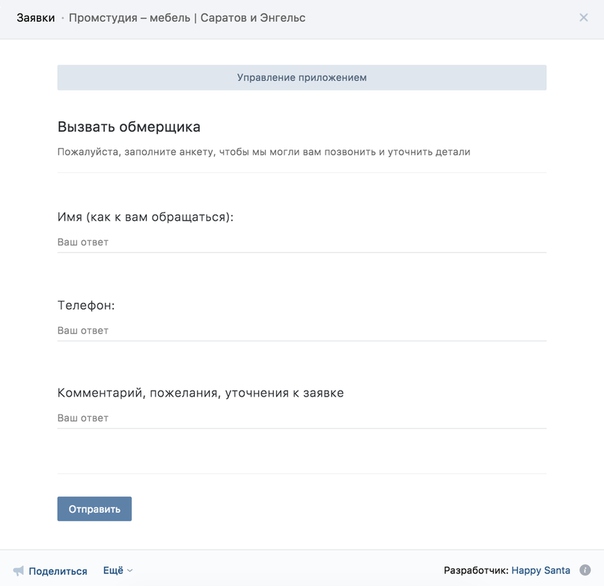Close the Заявки dialog with the X icon
604x586 pixels.
click(x=584, y=17)
